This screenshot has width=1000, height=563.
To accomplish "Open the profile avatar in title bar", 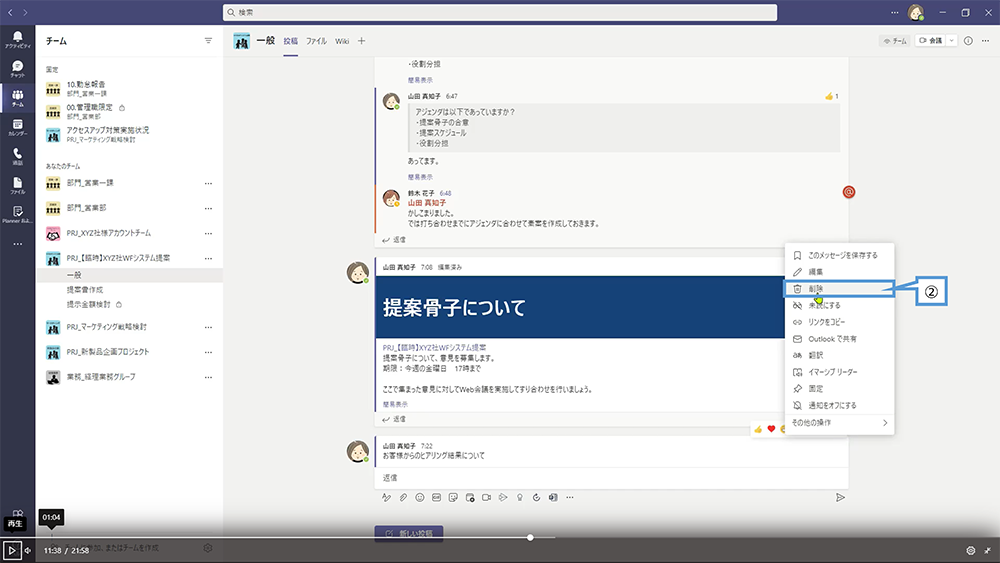I will [x=916, y=12].
